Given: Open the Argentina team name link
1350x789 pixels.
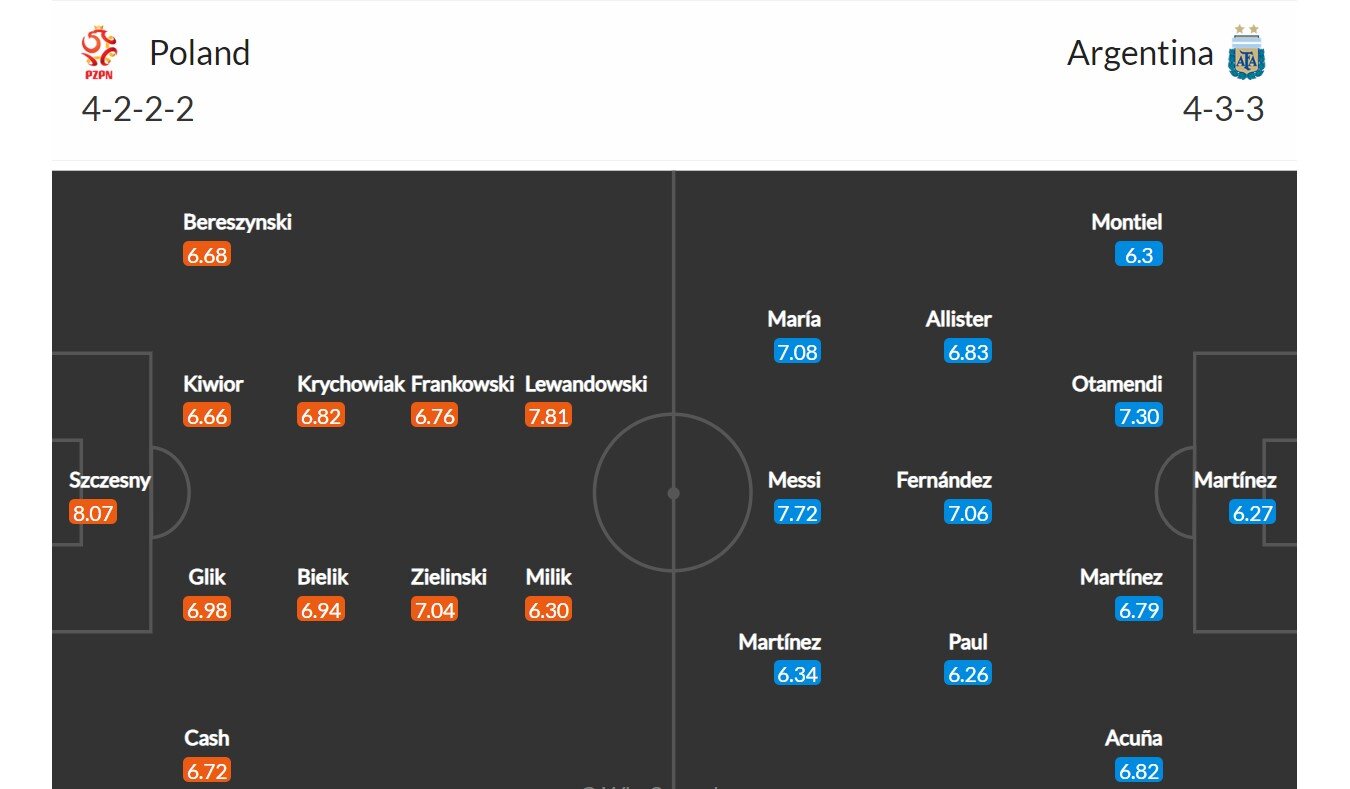Looking at the screenshot, I should pyautogui.click(x=1140, y=53).
